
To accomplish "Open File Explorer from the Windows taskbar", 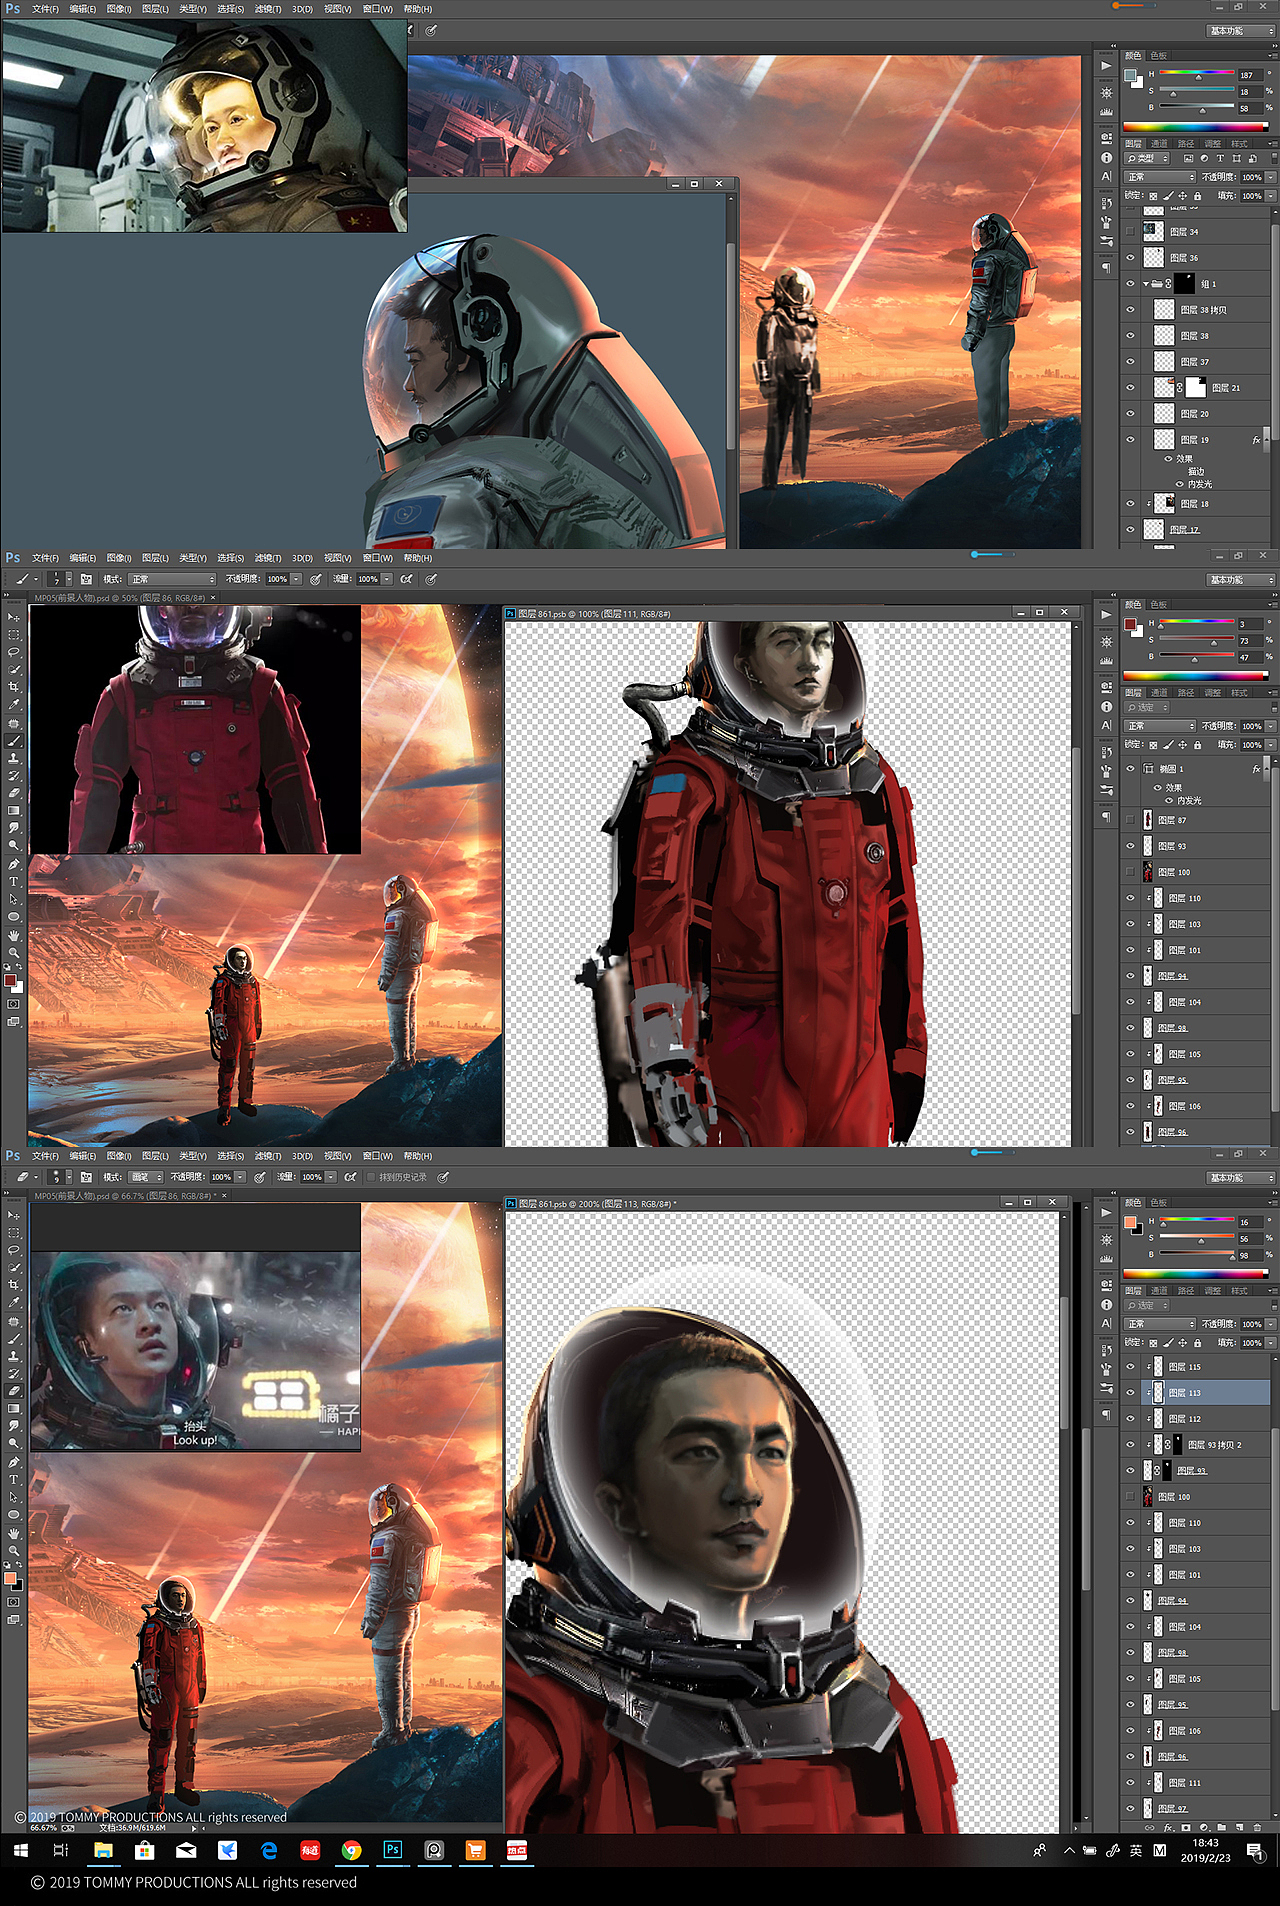I will (103, 1850).
